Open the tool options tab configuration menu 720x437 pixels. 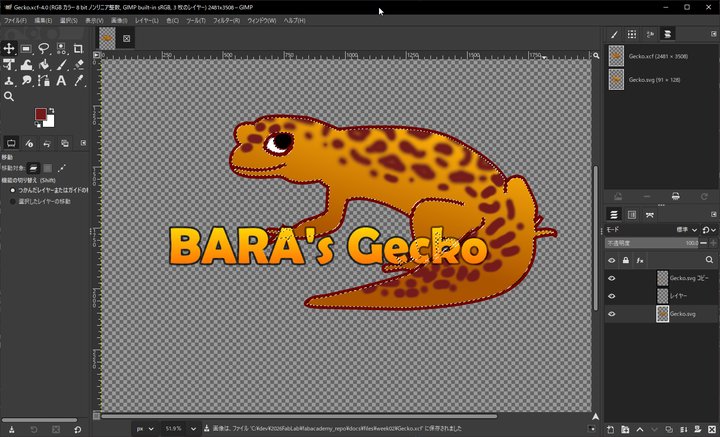pyautogui.click(x=83, y=143)
